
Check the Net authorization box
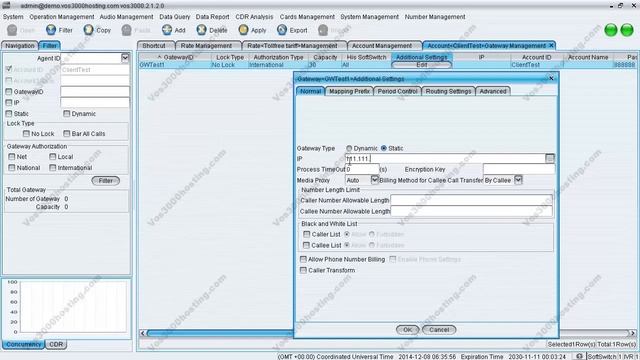[x=11, y=157]
